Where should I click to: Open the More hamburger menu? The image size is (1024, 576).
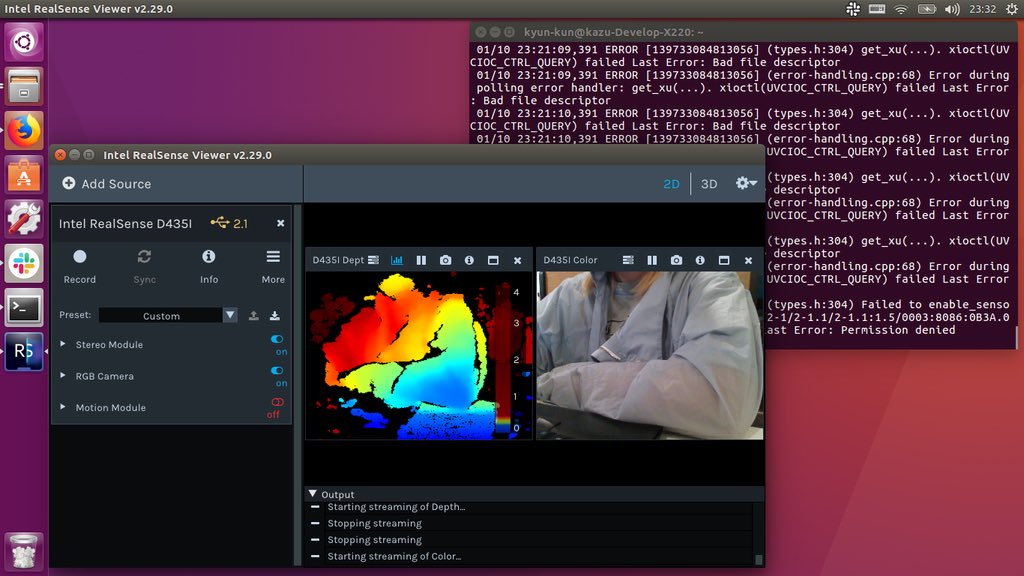tap(273, 266)
